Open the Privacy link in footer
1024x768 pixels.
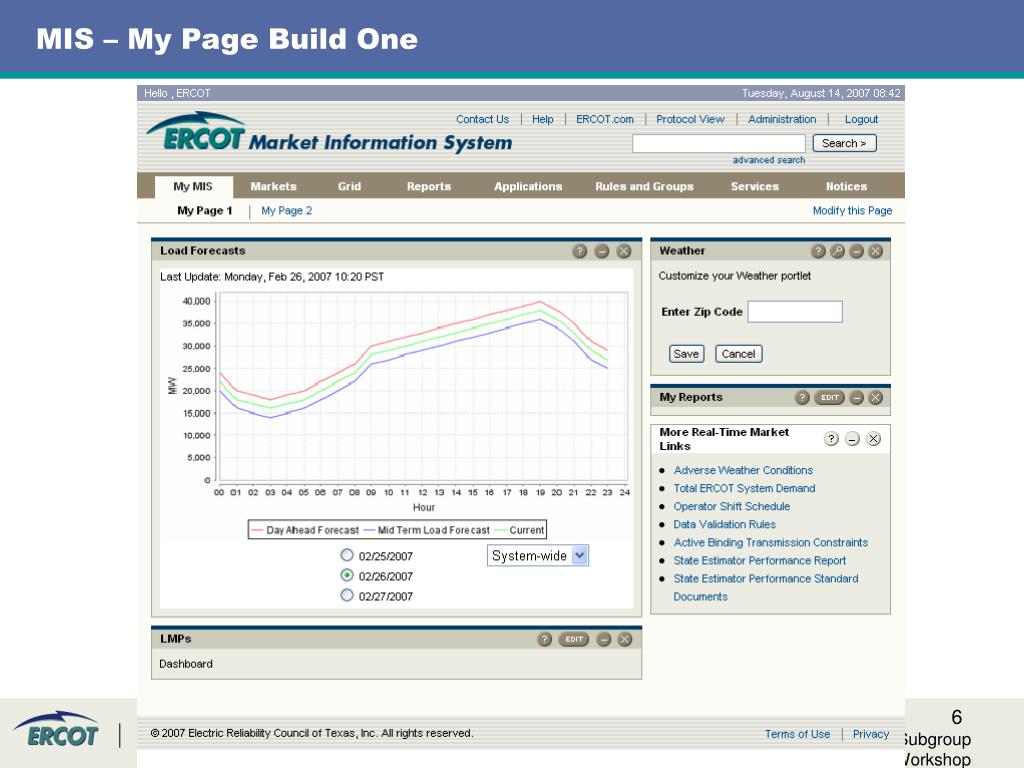pos(871,734)
